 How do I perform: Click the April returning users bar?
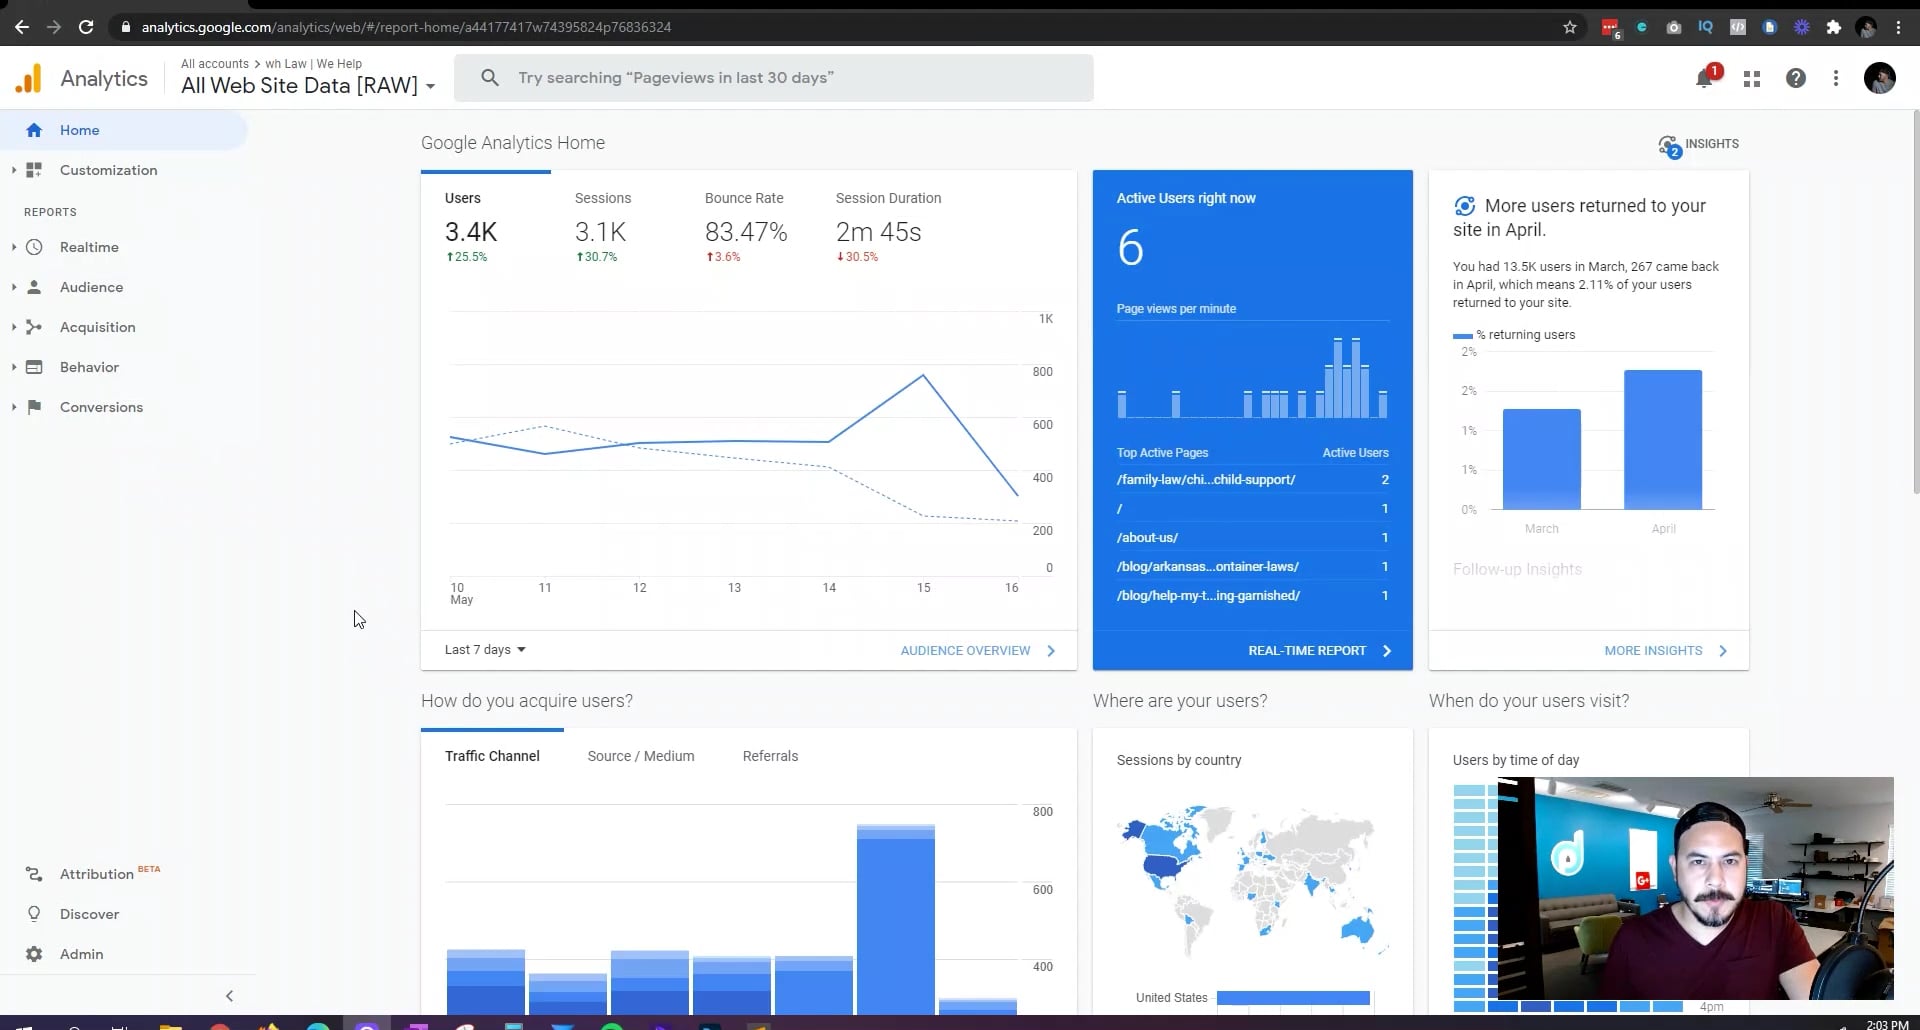tap(1663, 440)
